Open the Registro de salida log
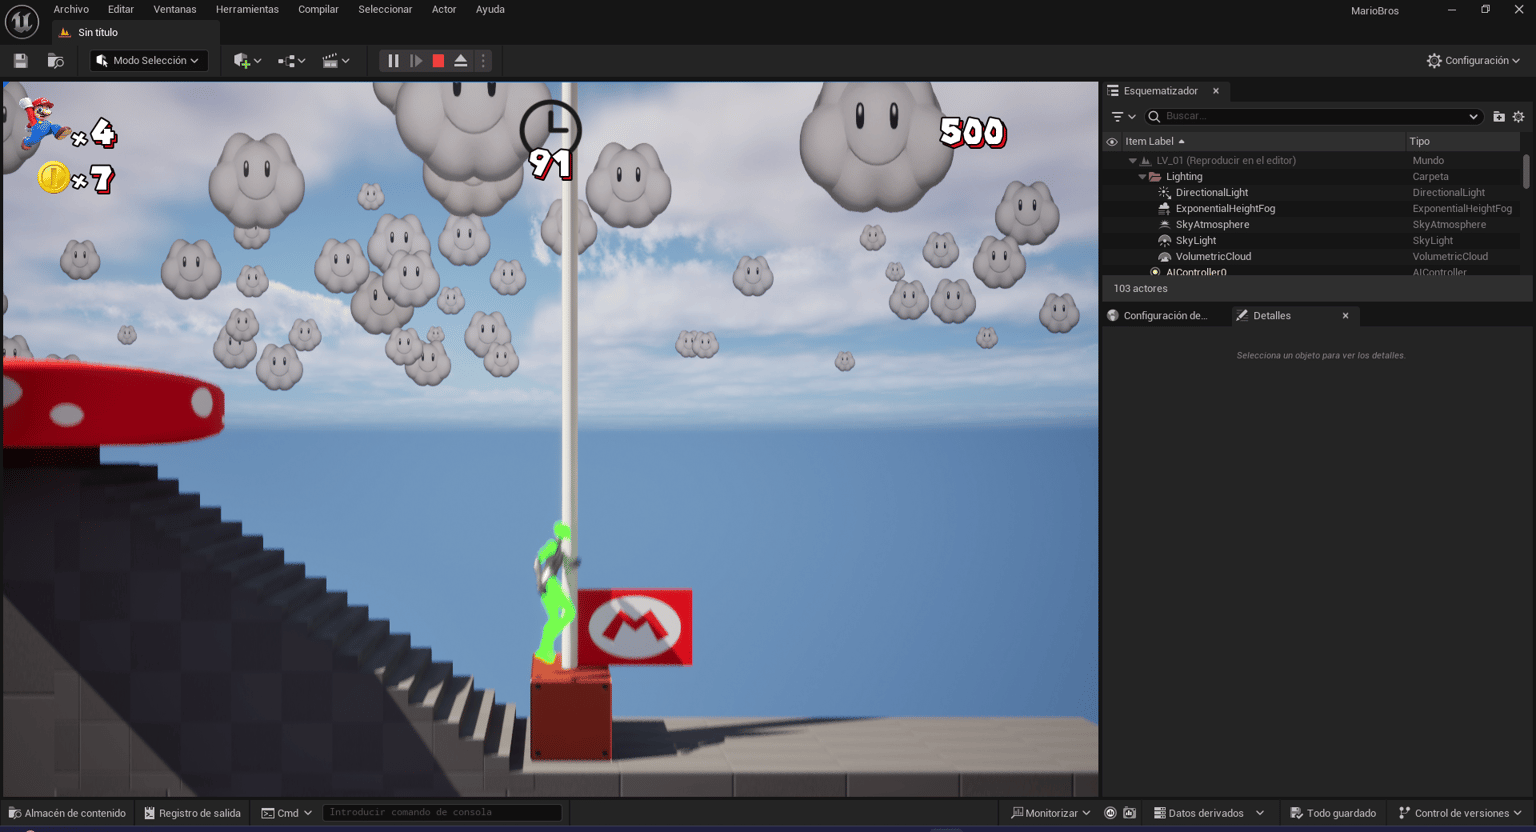Image resolution: width=1536 pixels, height=832 pixels. click(192, 813)
